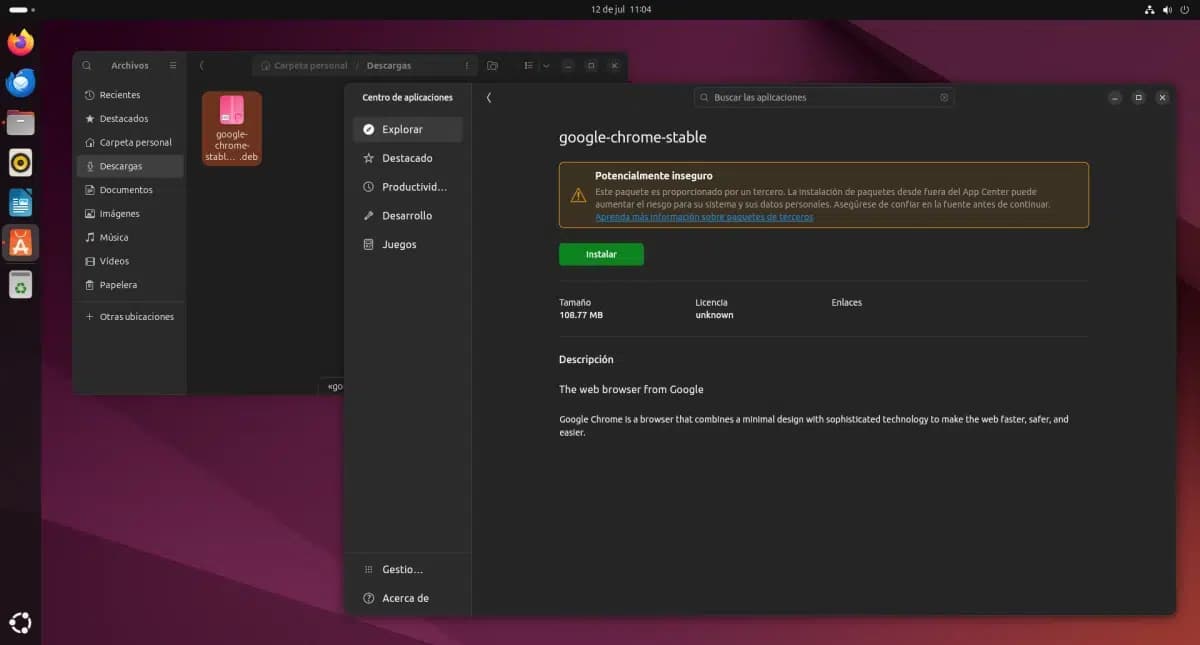Open LibreOffice Writer from the dock
The height and width of the screenshot is (645, 1200).
(x=20, y=202)
